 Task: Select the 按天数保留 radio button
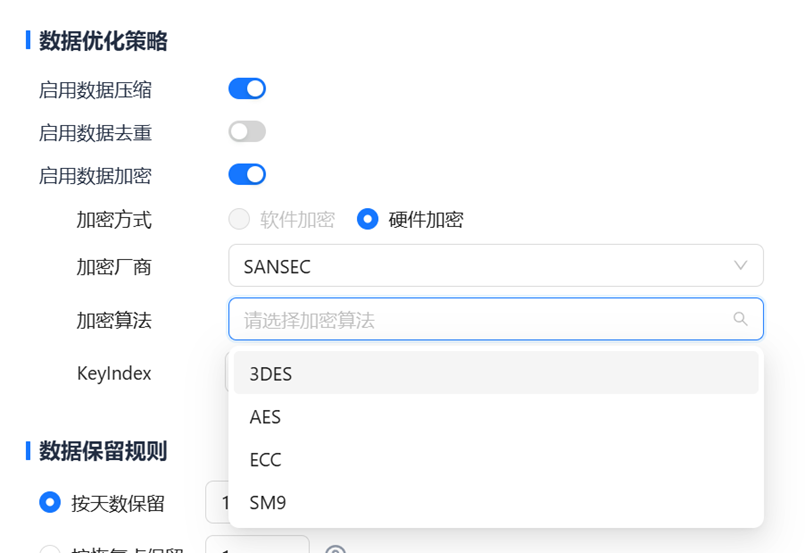50,503
